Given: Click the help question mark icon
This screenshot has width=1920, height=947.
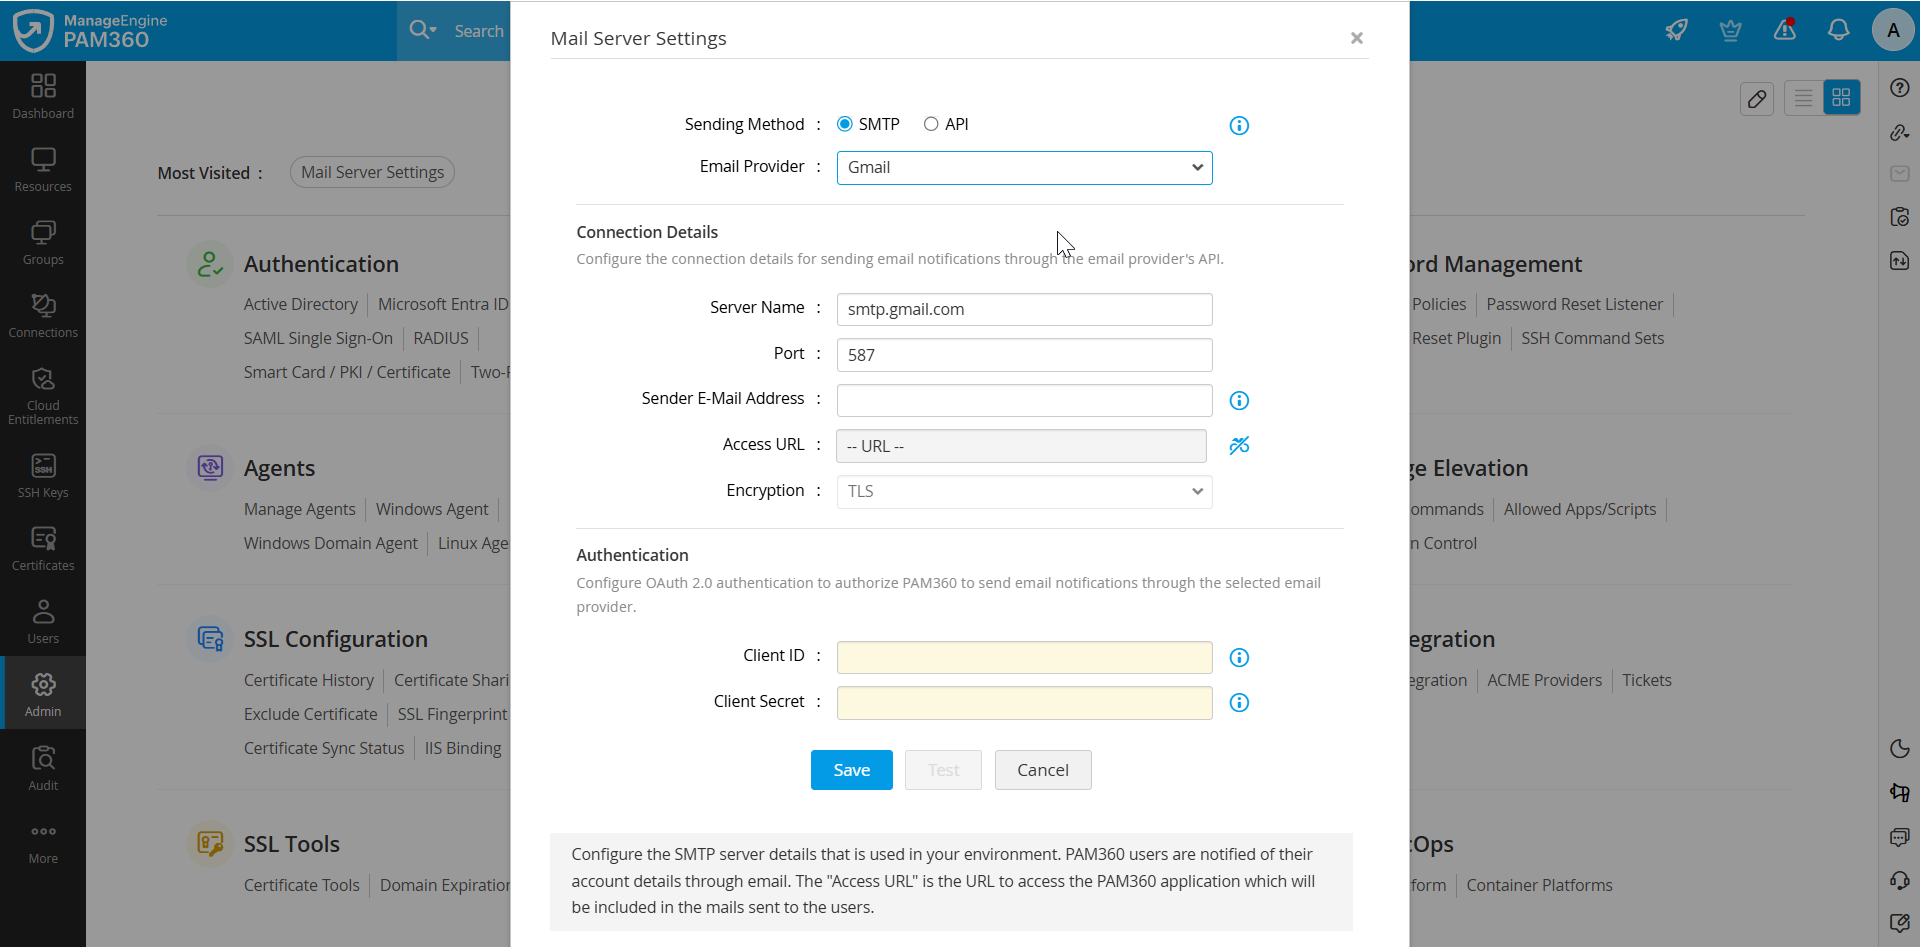Looking at the screenshot, I should (x=1900, y=88).
